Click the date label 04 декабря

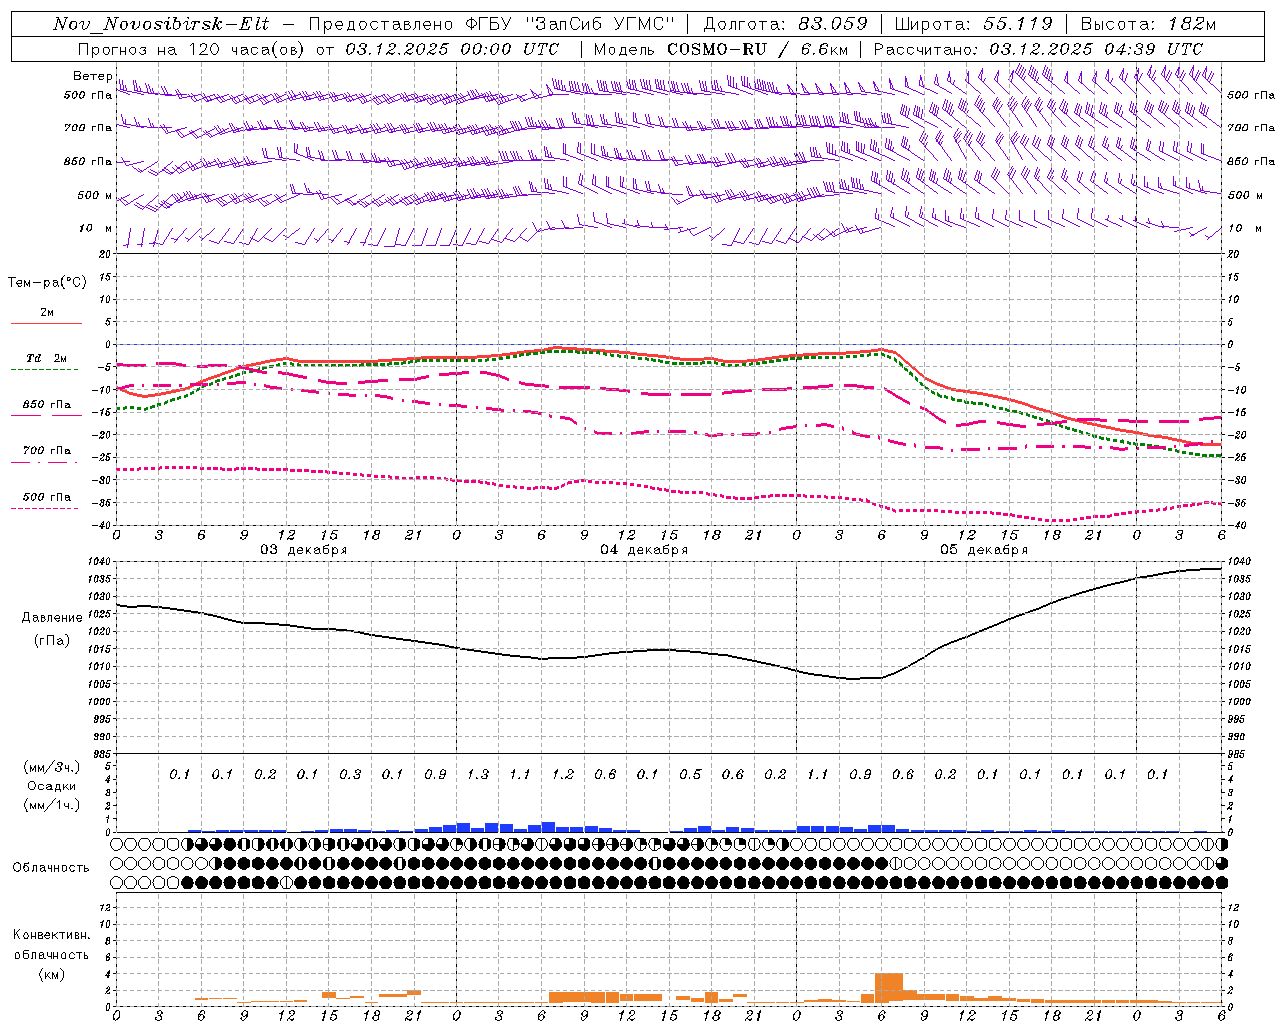644,550
